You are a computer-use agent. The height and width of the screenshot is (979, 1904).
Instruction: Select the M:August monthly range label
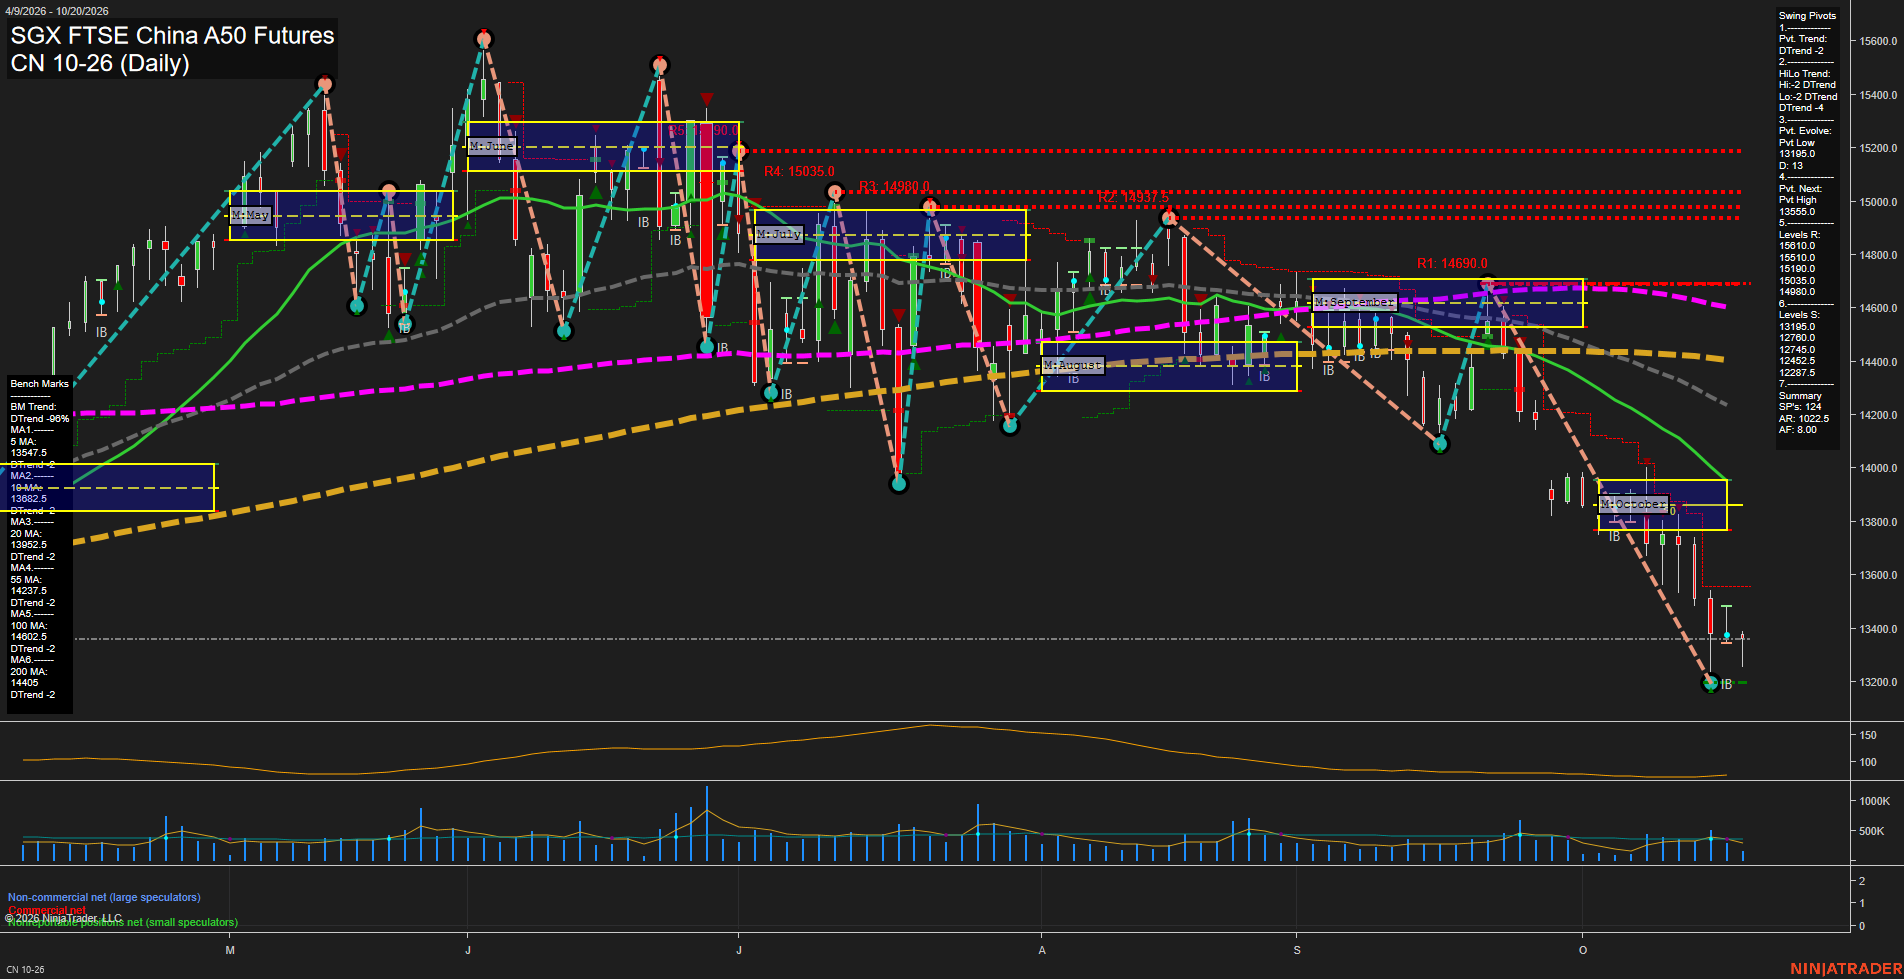tap(1073, 365)
